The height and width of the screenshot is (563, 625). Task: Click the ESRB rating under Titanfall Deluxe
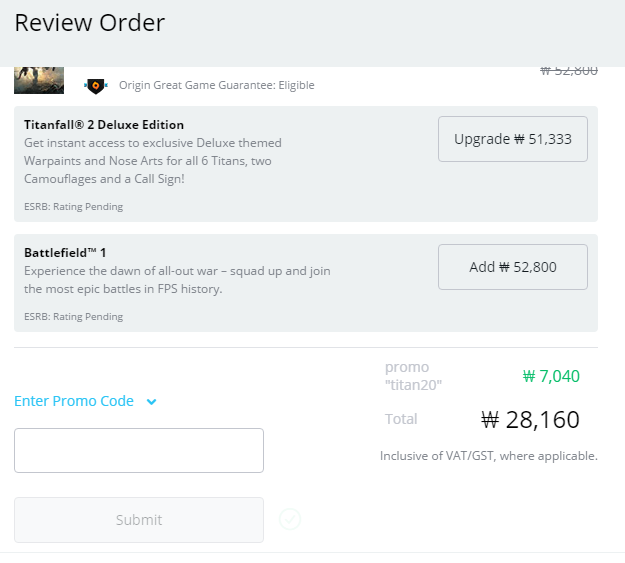coord(73,207)
